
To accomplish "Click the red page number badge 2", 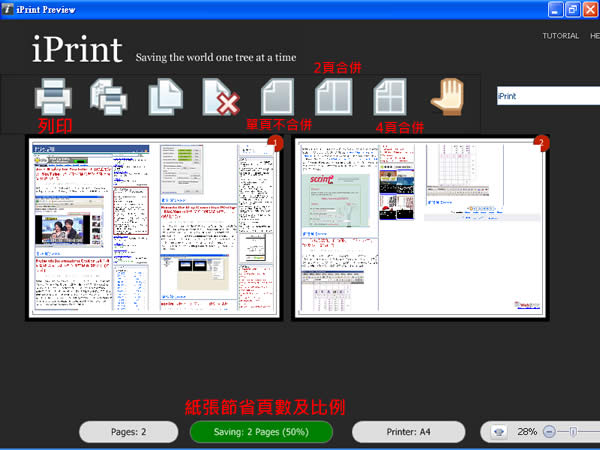I will click(x=541, y=145).
